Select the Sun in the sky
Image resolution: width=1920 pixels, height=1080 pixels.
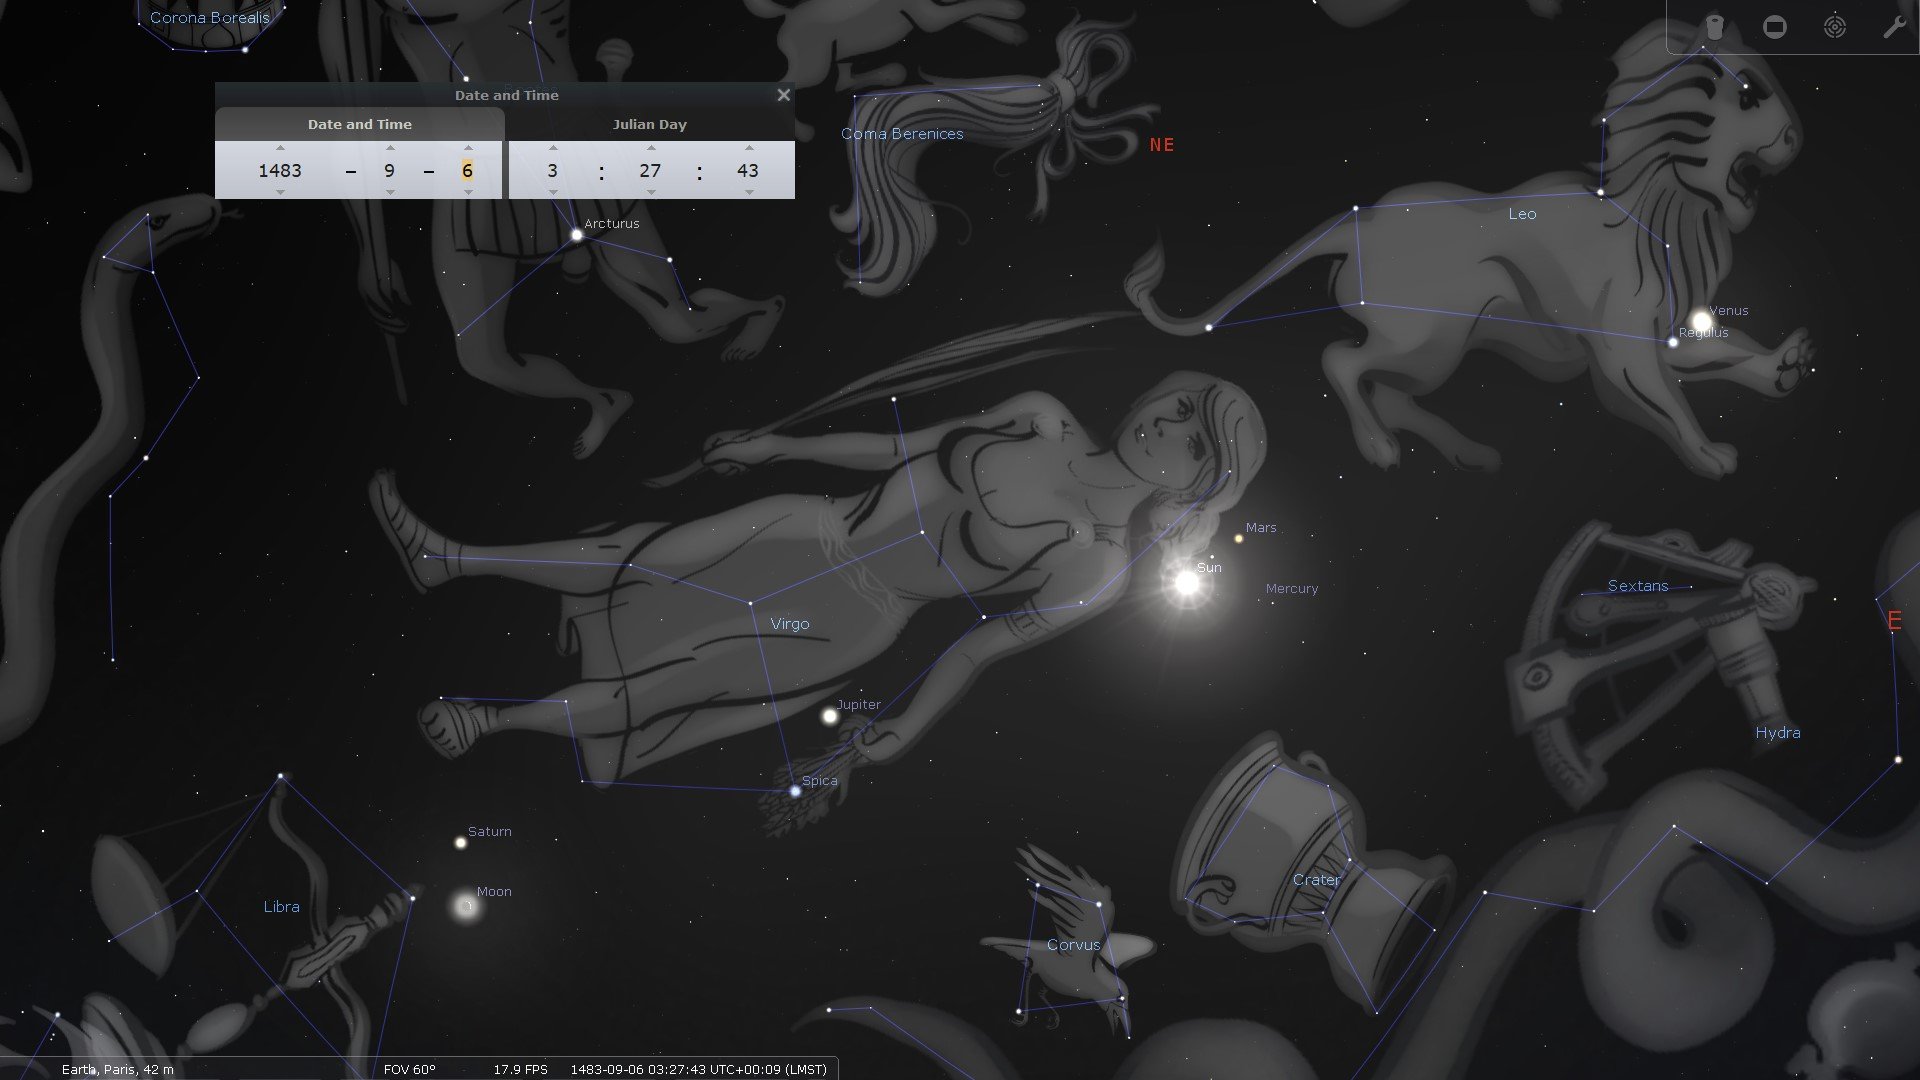point(1186,583)
